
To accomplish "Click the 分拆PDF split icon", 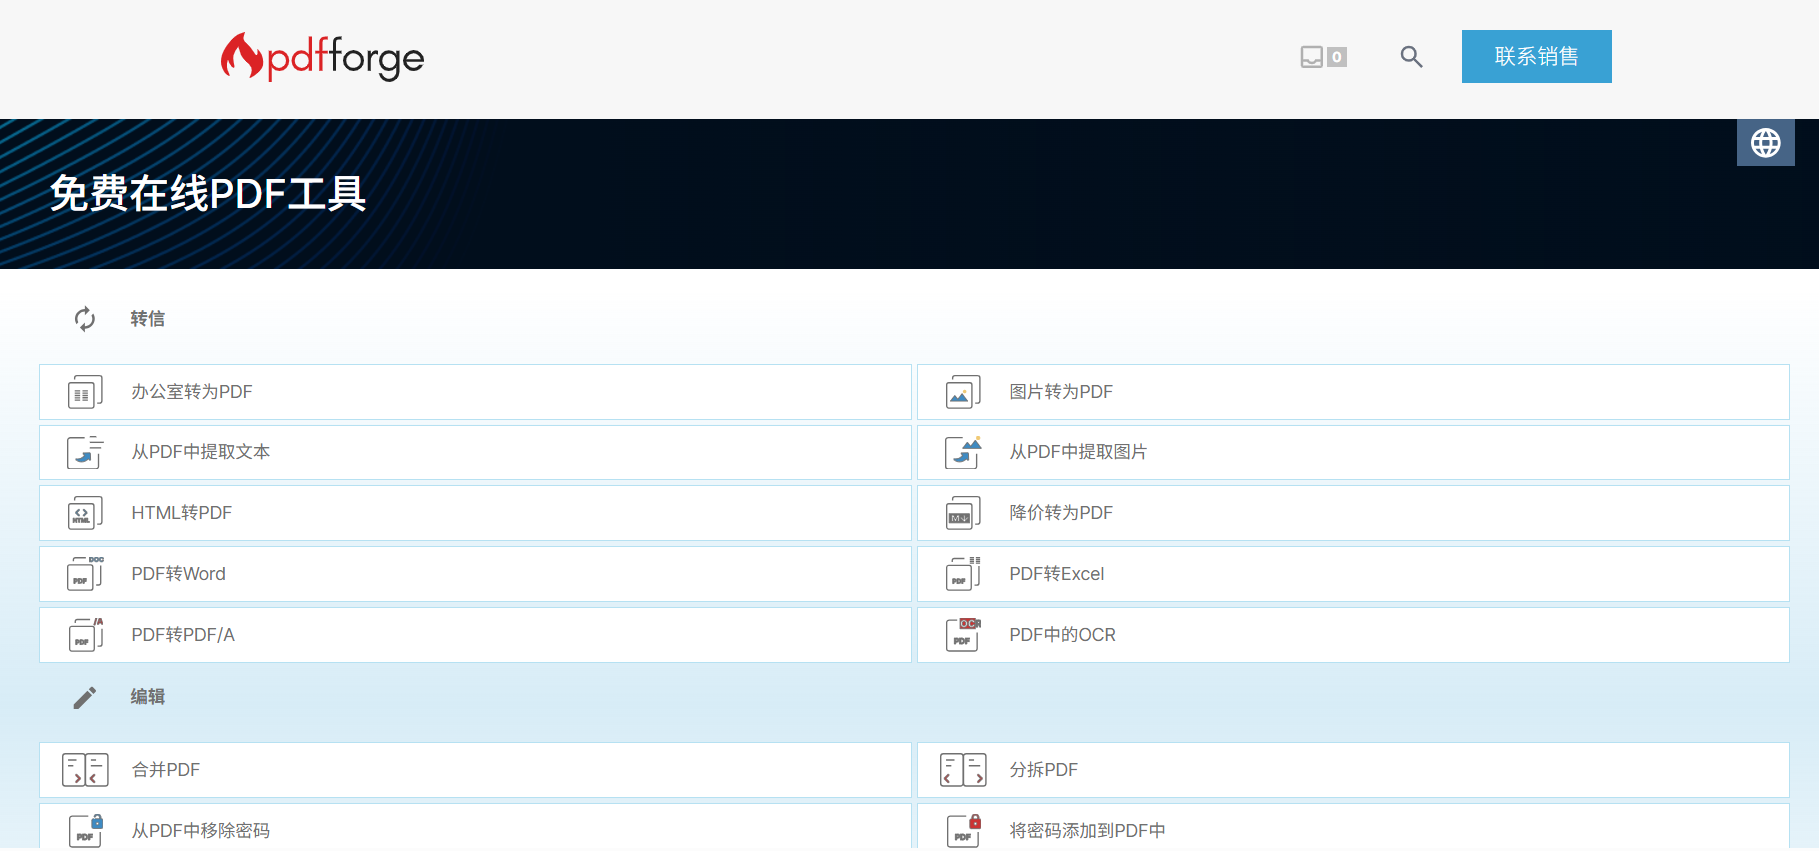I will click(963, 770).
